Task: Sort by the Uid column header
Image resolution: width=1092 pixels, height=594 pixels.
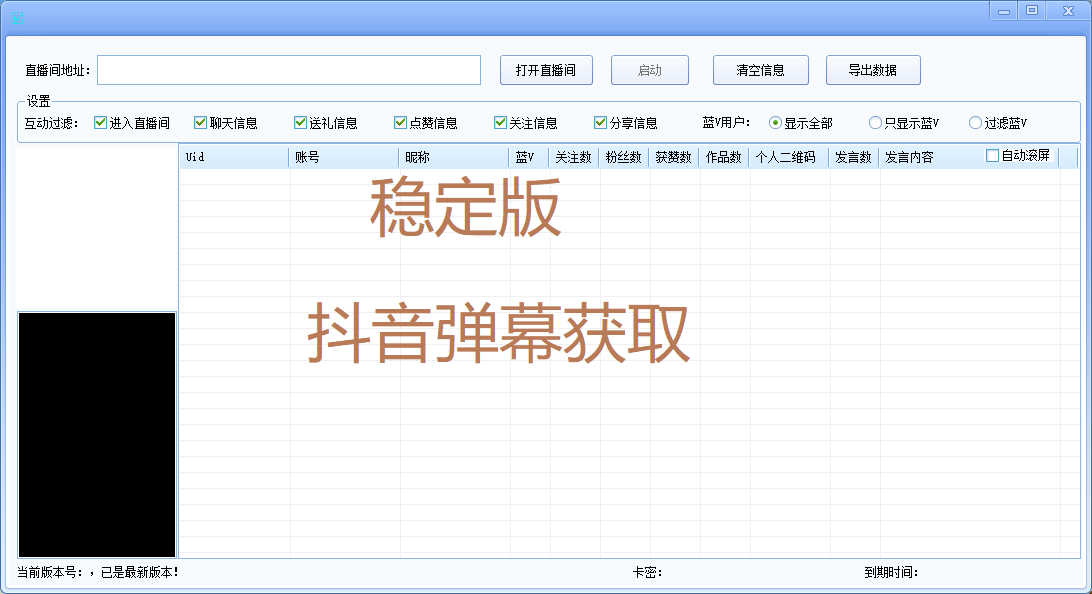Action: click(234, 157)
